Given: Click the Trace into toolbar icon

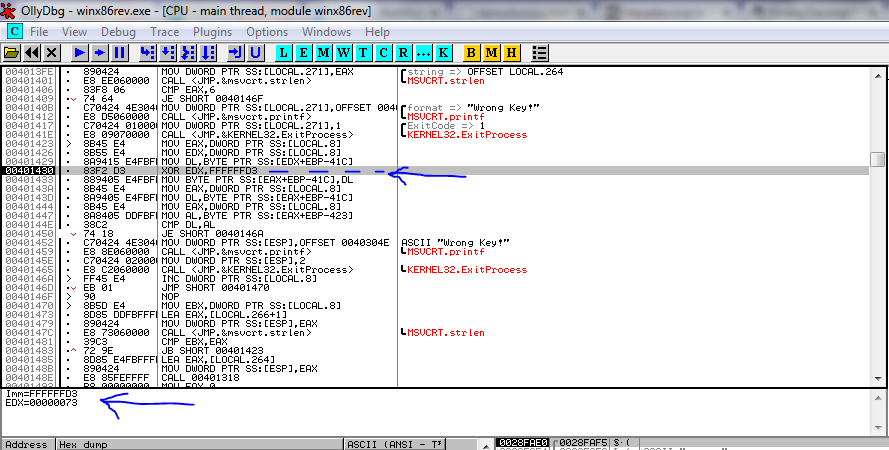Looking at the screenshot, I should click(x=188, y=53).
